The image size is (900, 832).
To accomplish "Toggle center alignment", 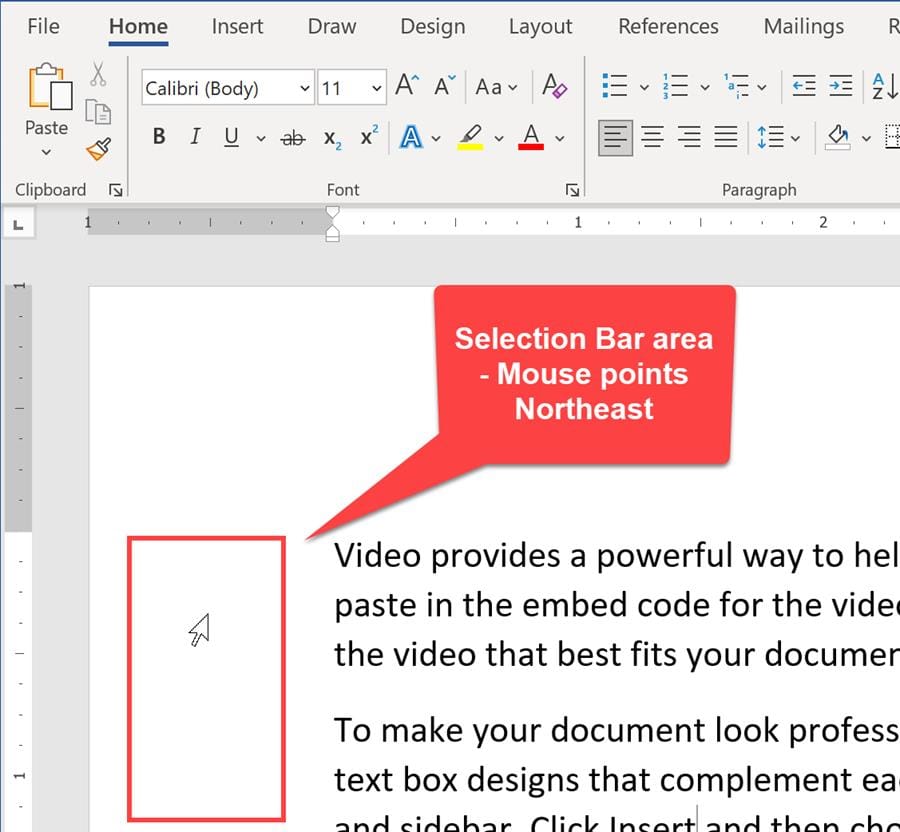I will (652, 137).
